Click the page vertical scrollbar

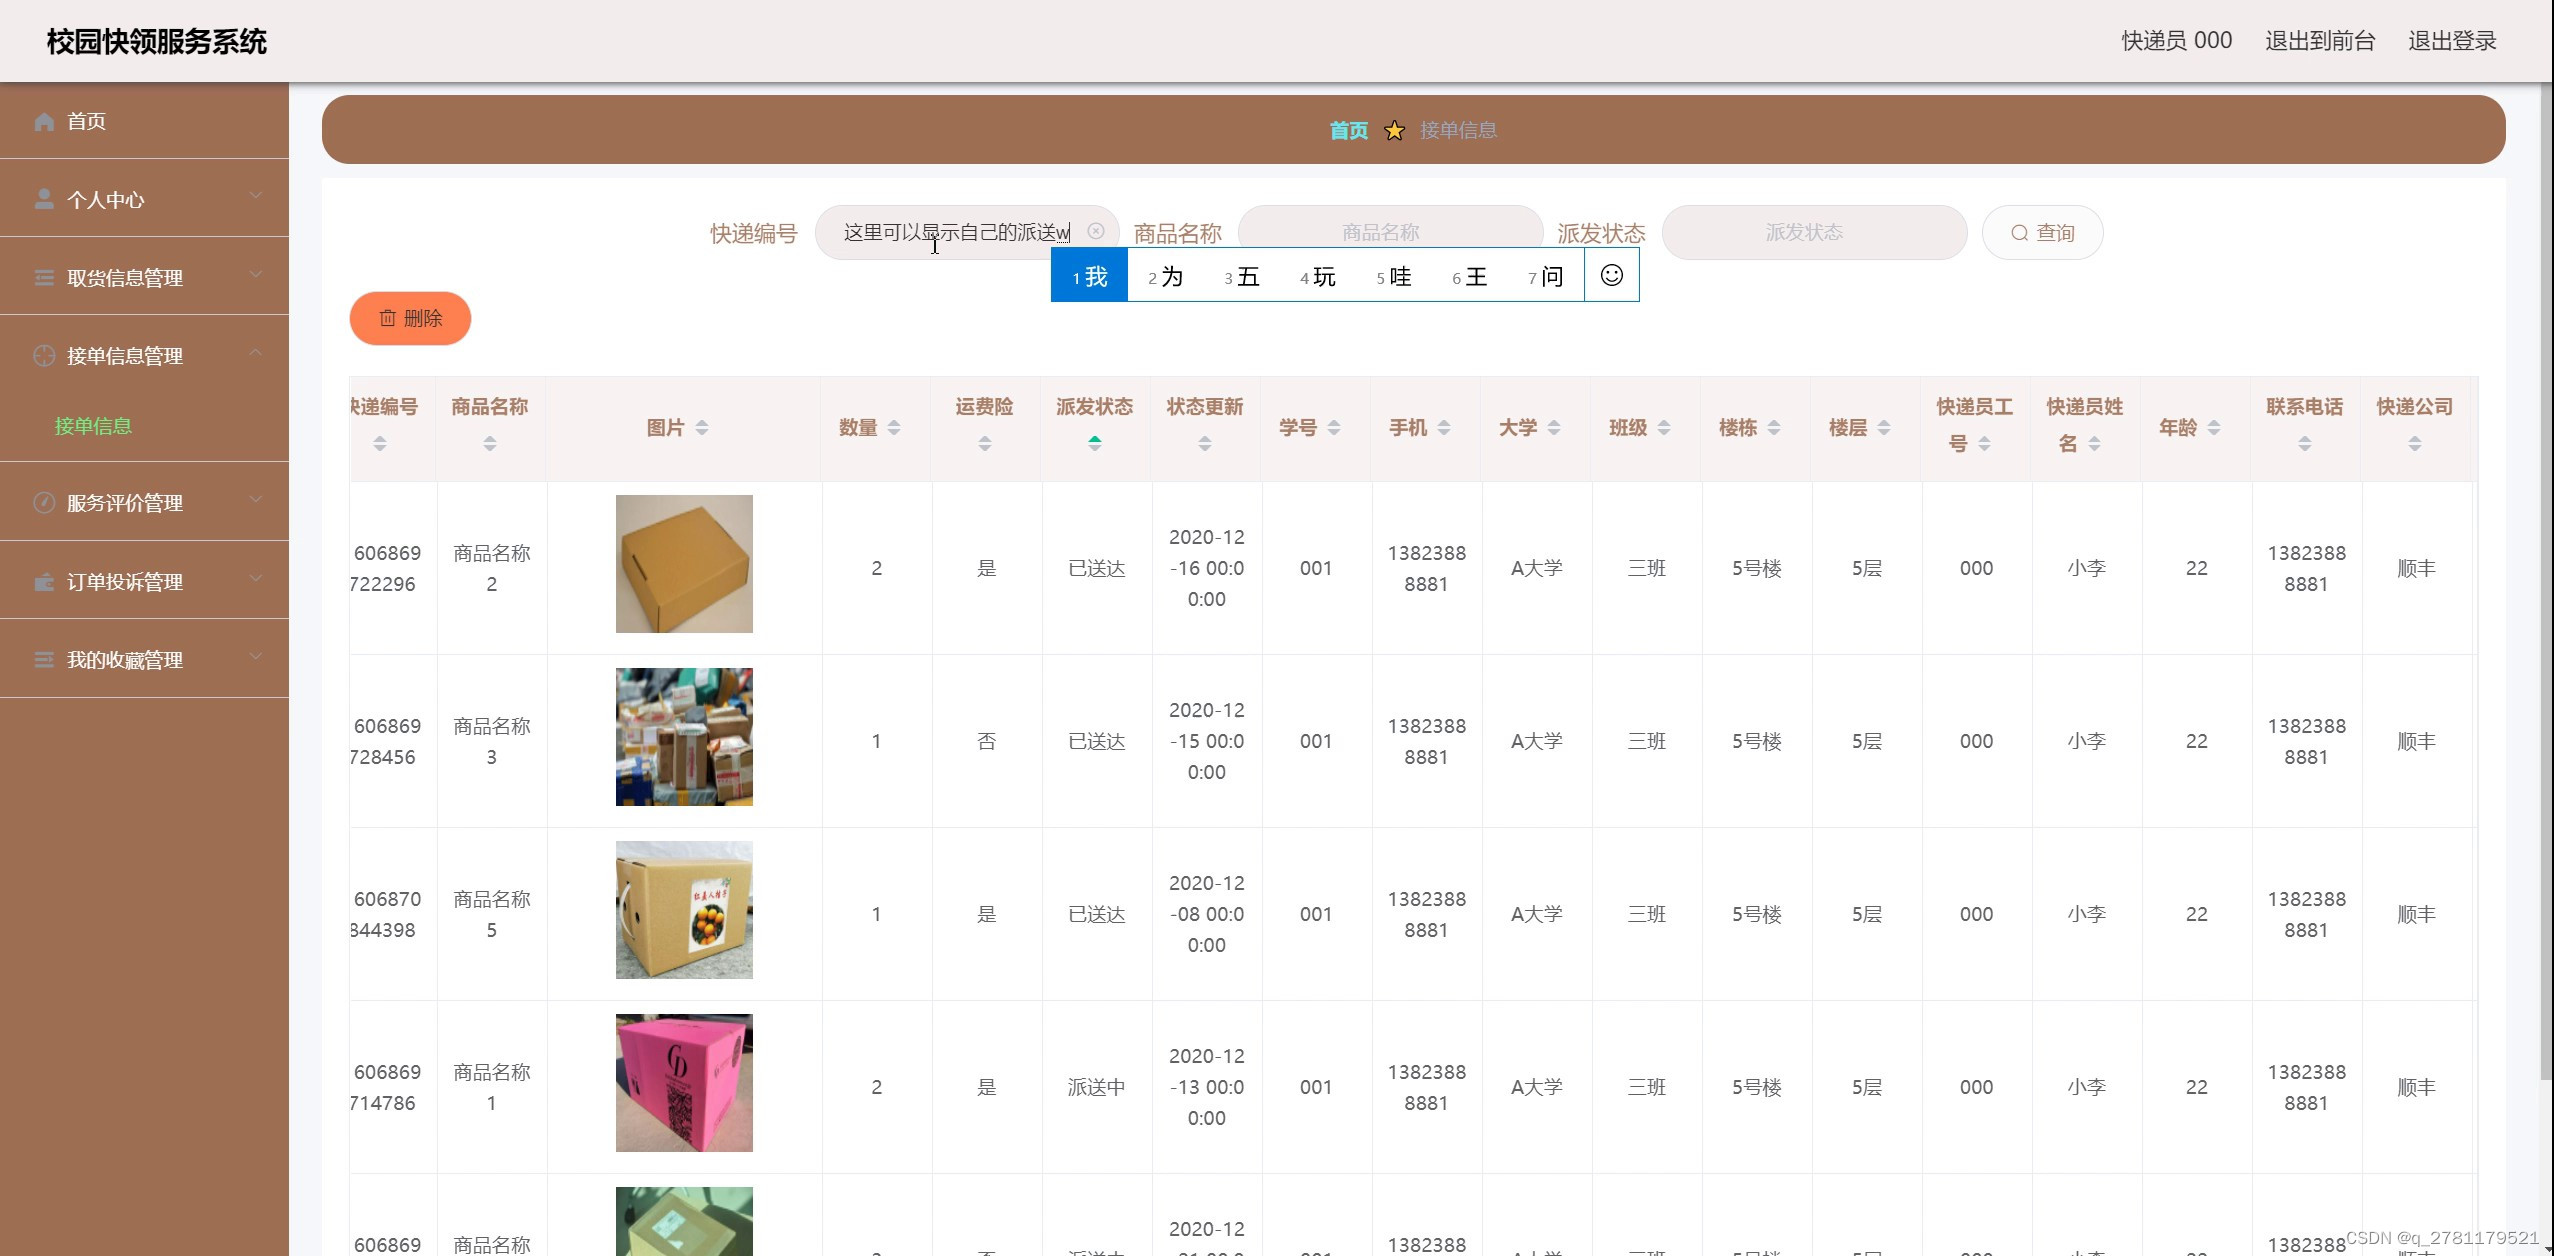(2546, 580)
